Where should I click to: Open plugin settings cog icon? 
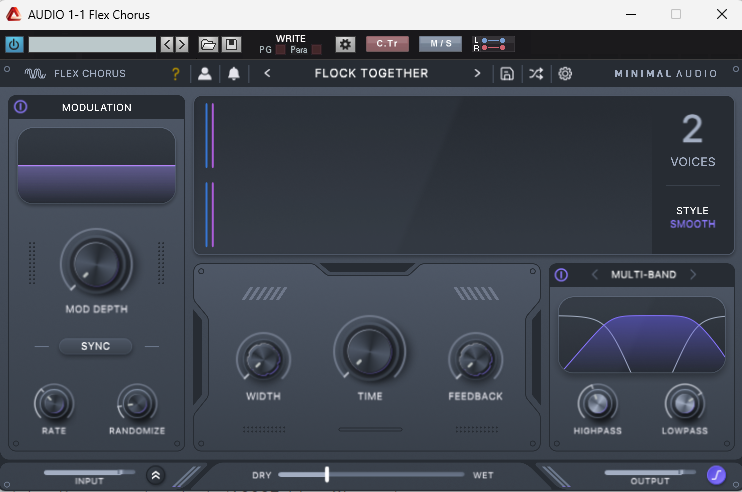[x=565, y=73]
